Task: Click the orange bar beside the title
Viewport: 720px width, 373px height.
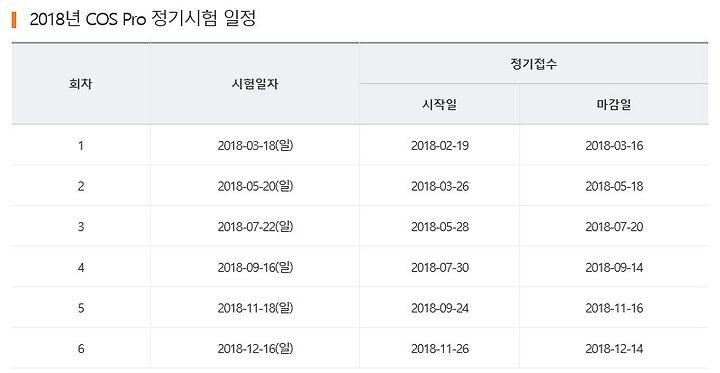Action: (x=14, y=20)
